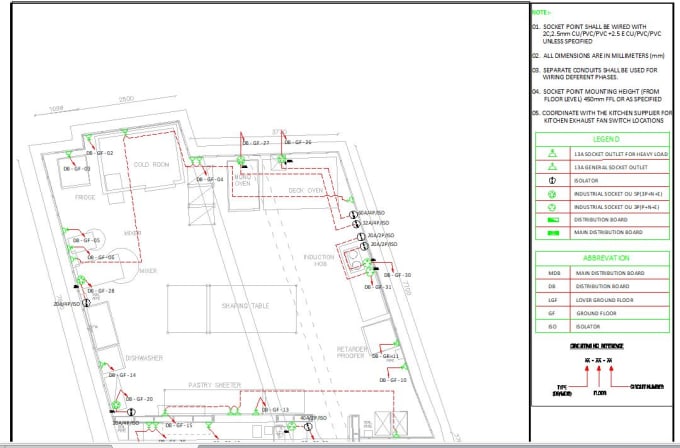Click the INDUCTION HOB label
The height and width of the screenshot is (448, 680).
(319, 260)
